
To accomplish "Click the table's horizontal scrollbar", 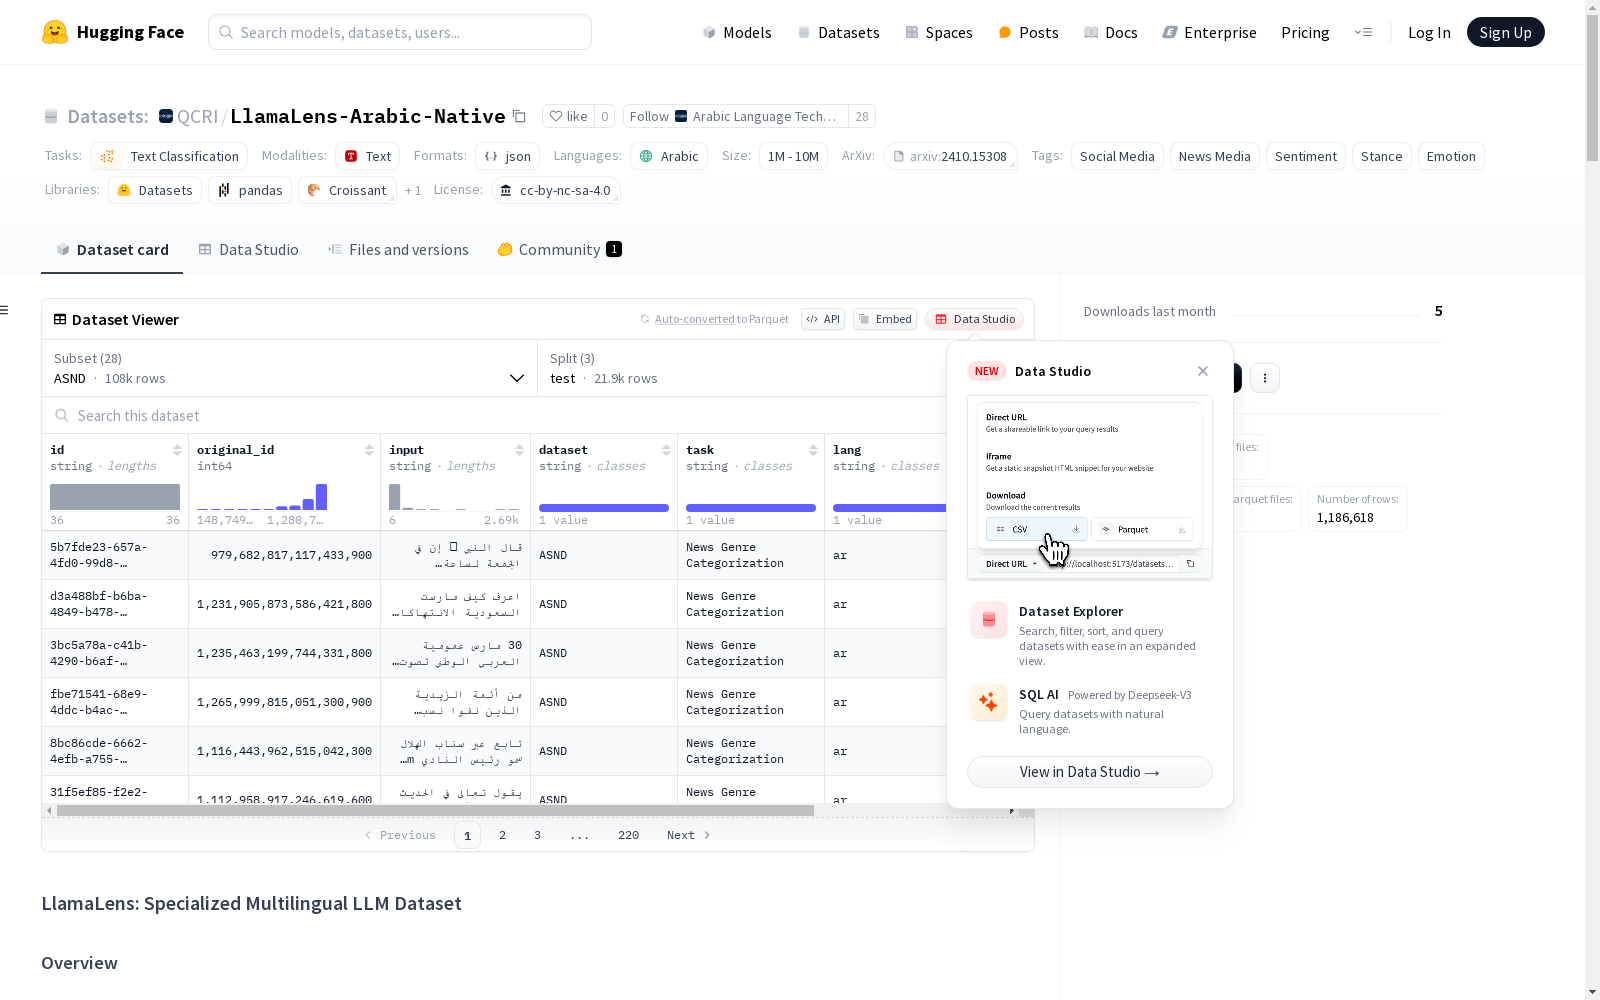I will pyautogui.click(x=435, y=810).
